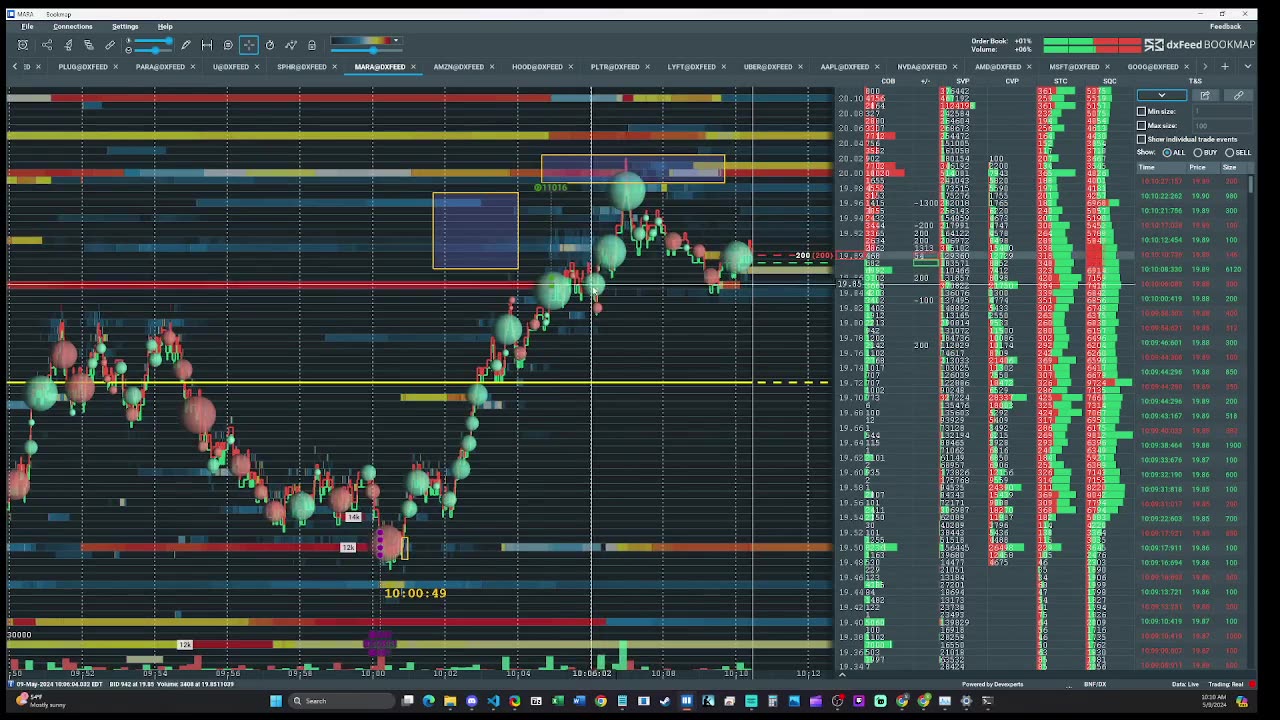Select the ALL radio button

1167,153
